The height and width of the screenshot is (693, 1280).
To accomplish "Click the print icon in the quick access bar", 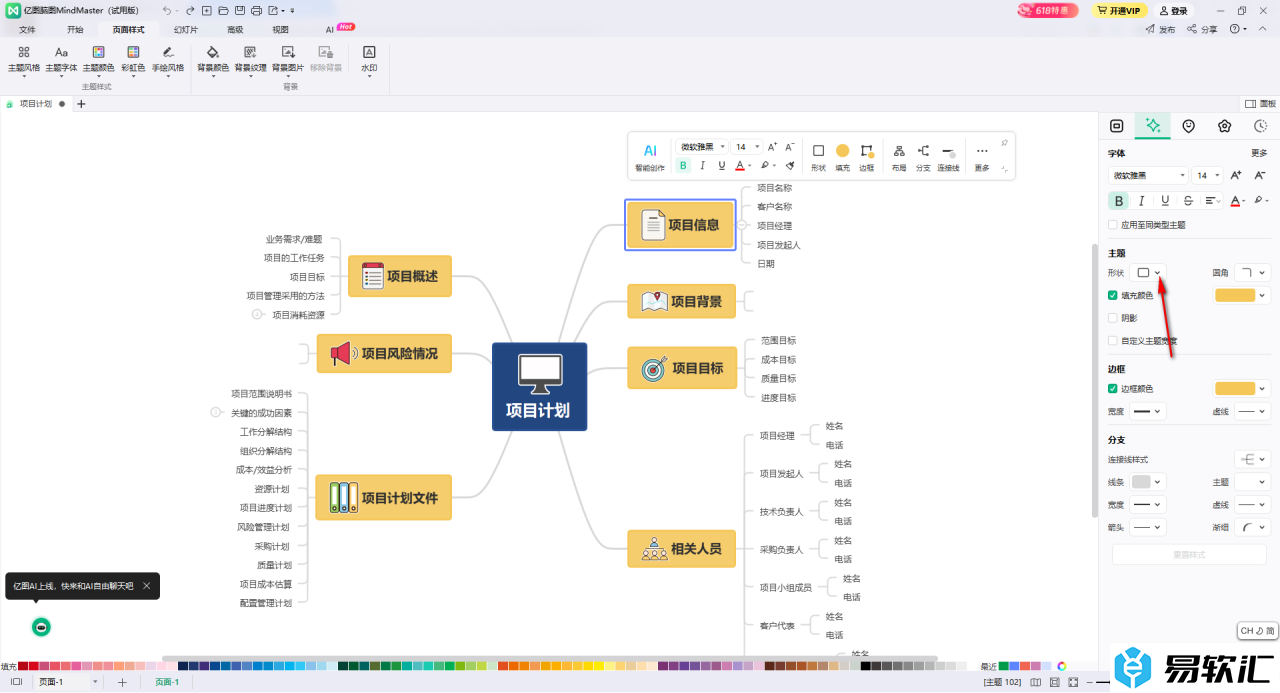I will (256, 10).
